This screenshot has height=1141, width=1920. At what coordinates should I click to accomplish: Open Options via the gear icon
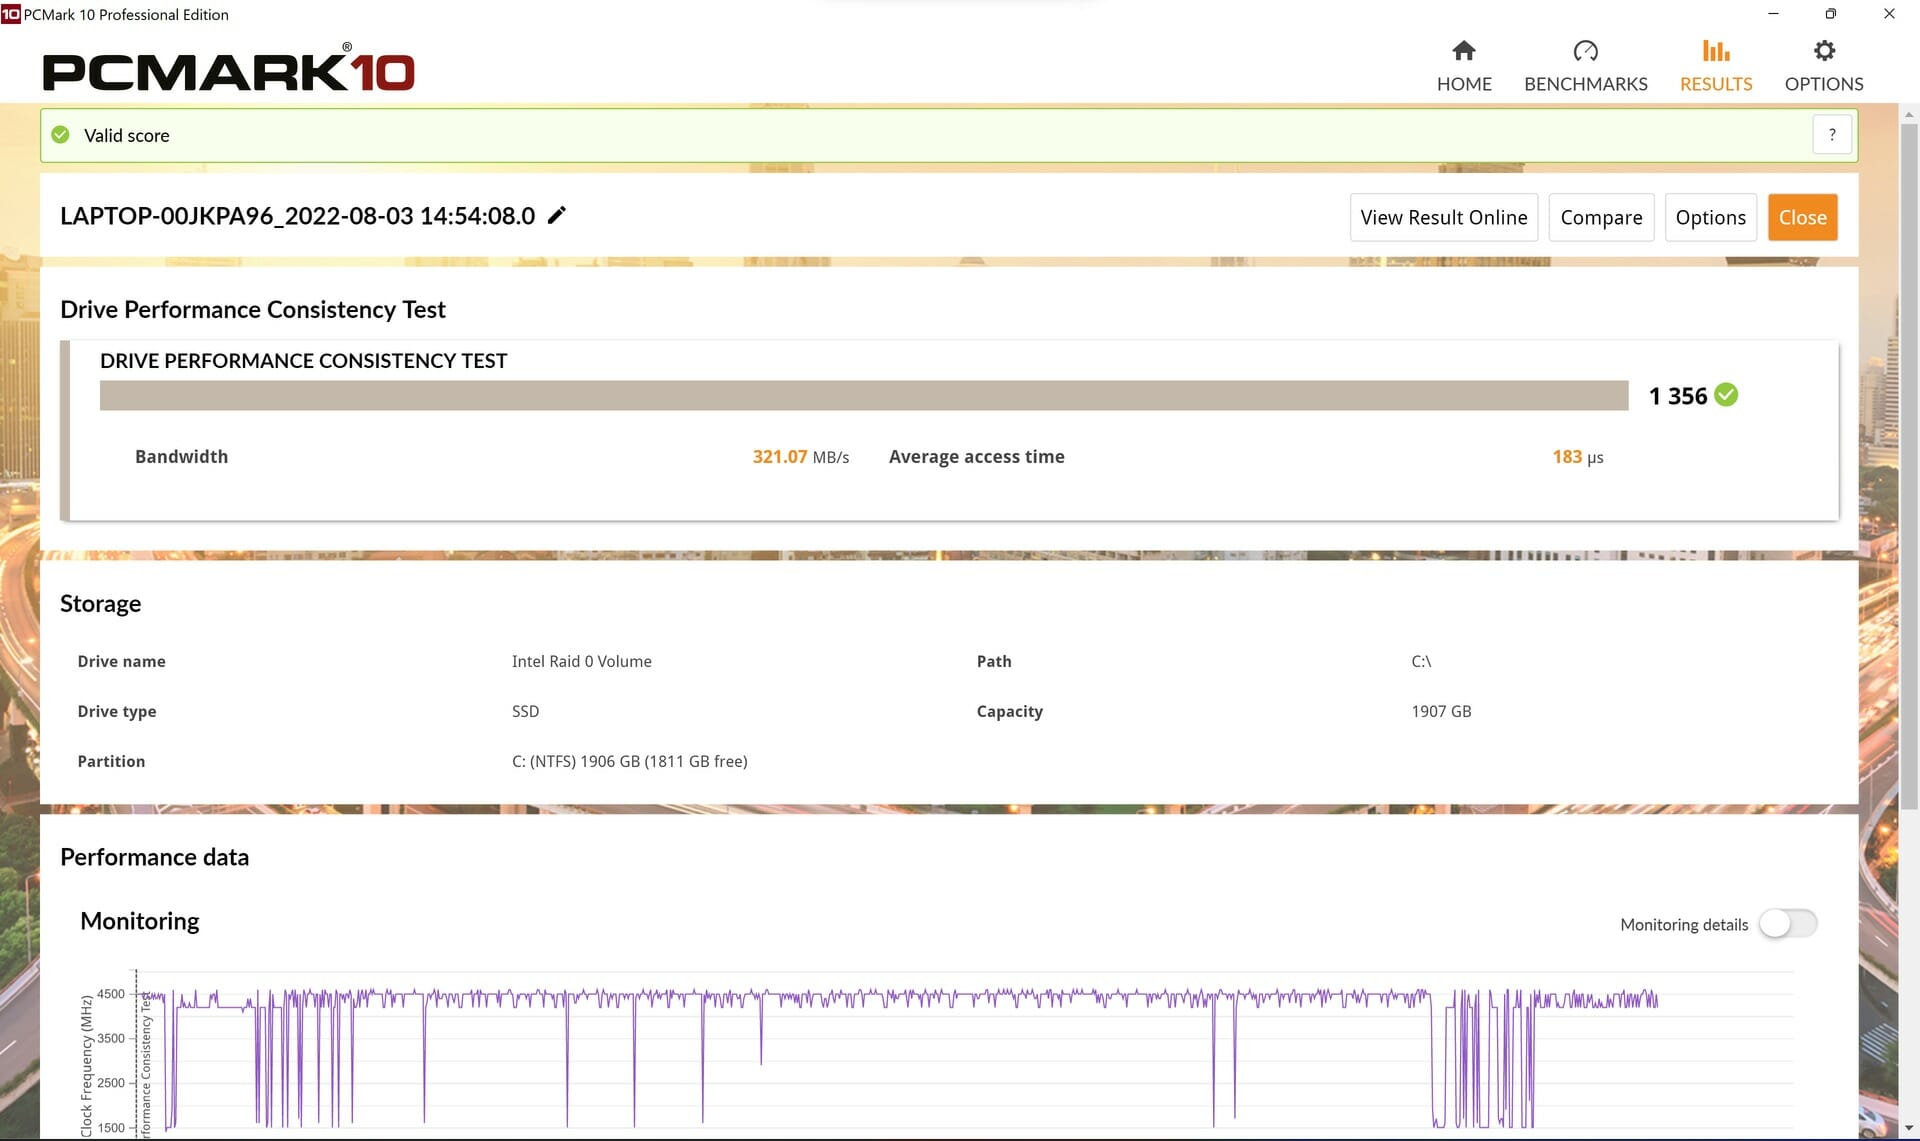tap(1824, 50)
